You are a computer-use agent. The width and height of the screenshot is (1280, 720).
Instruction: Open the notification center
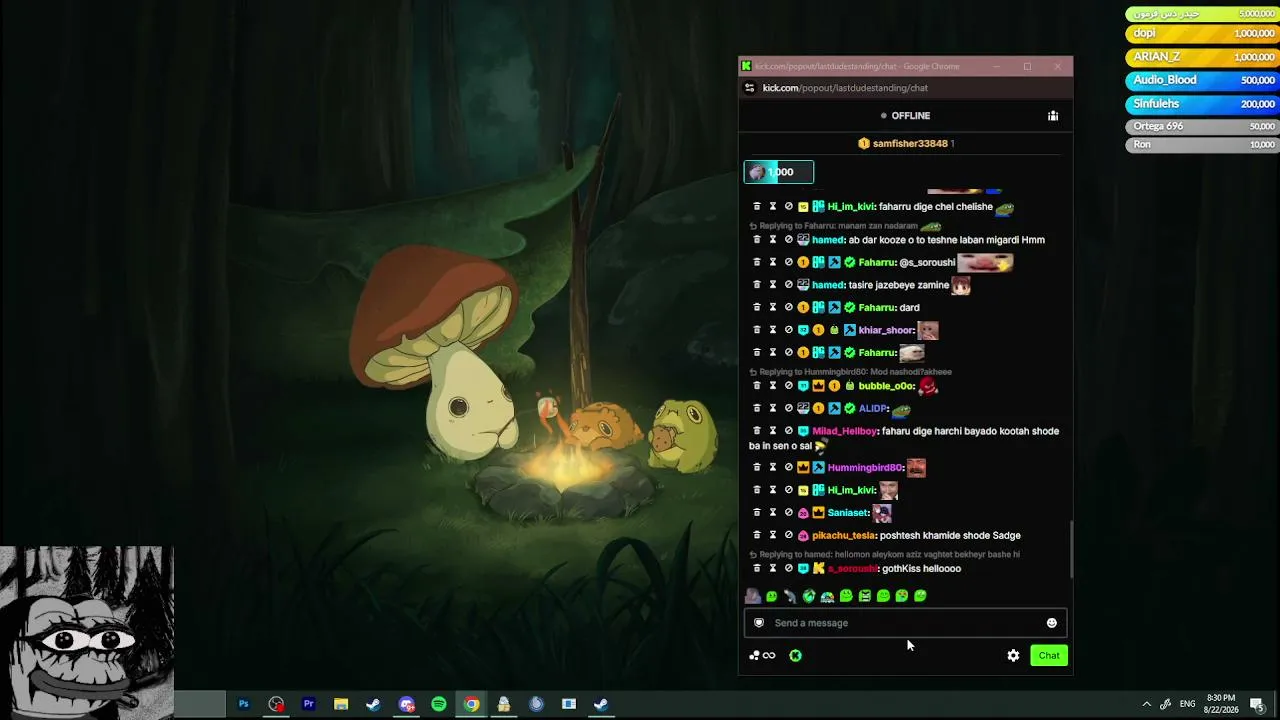click(x=1257, y=704)
